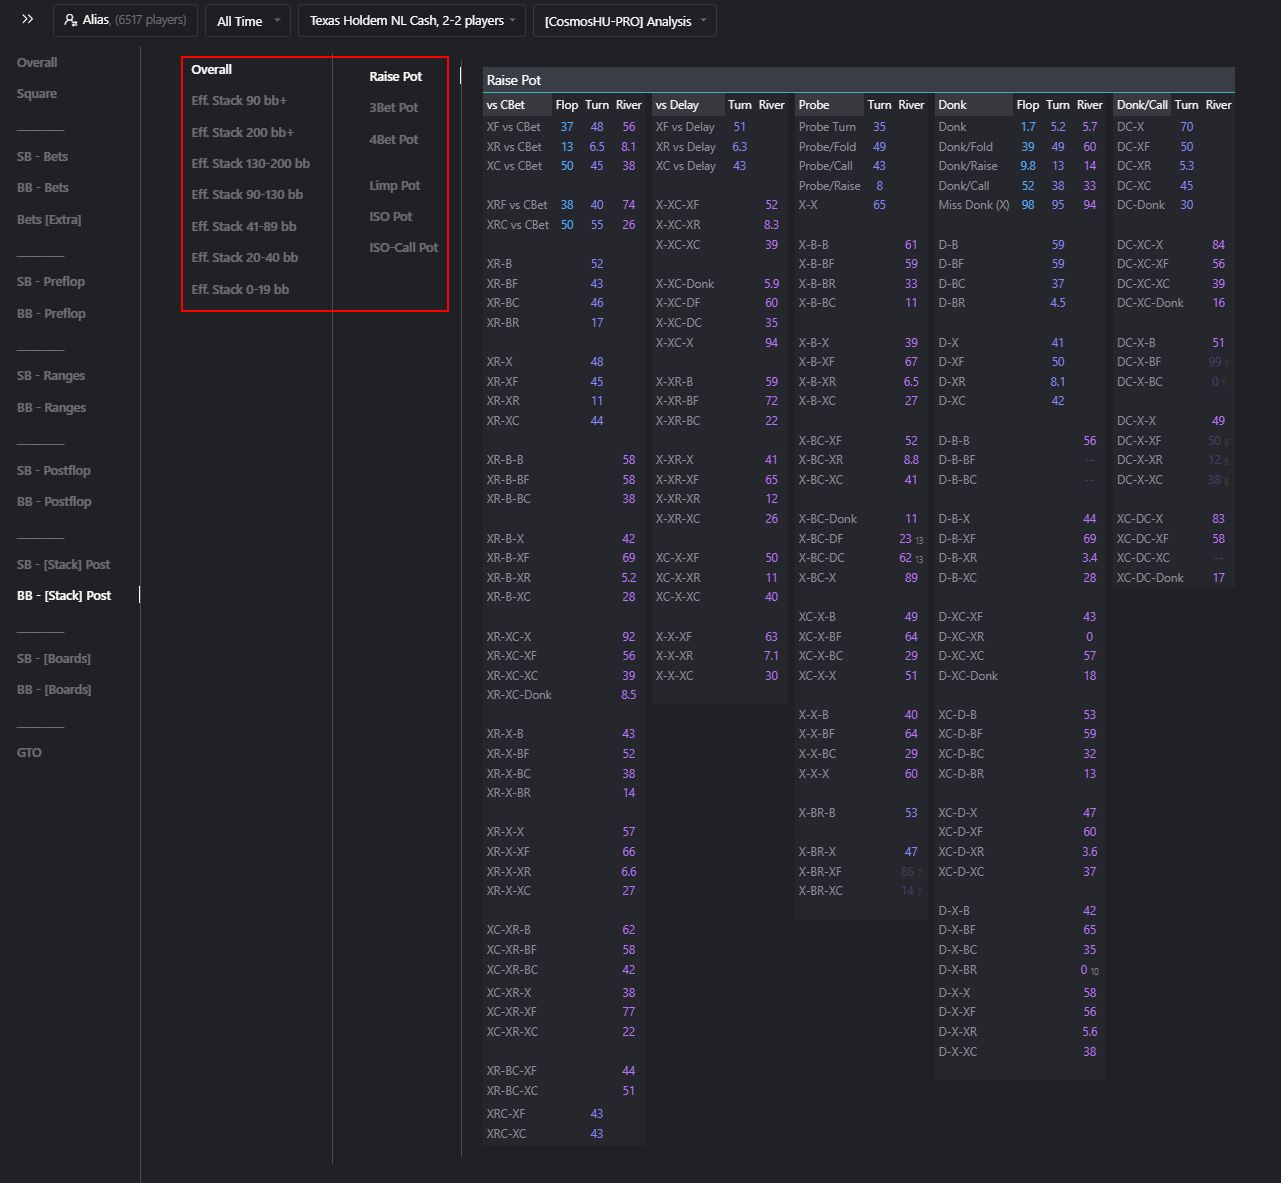
Task: Click the Donk/Call column header
Action: 1142,105
